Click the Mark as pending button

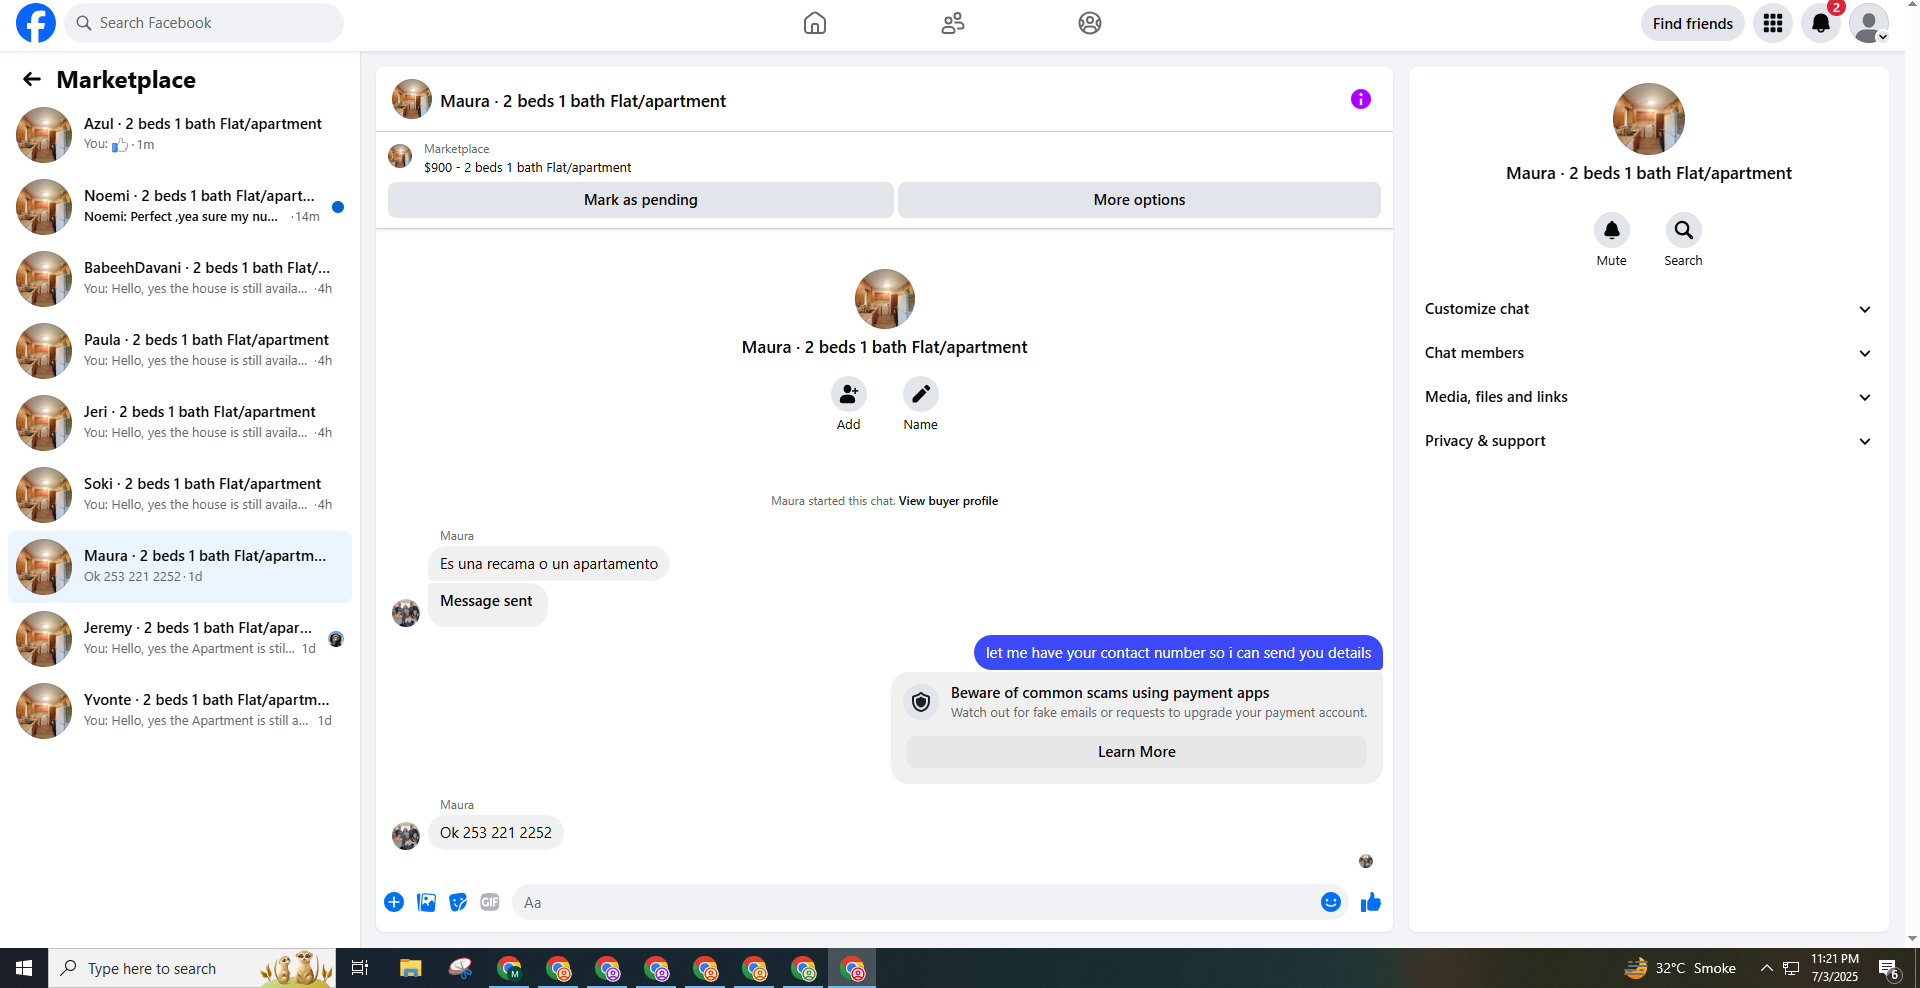(641, 200)
